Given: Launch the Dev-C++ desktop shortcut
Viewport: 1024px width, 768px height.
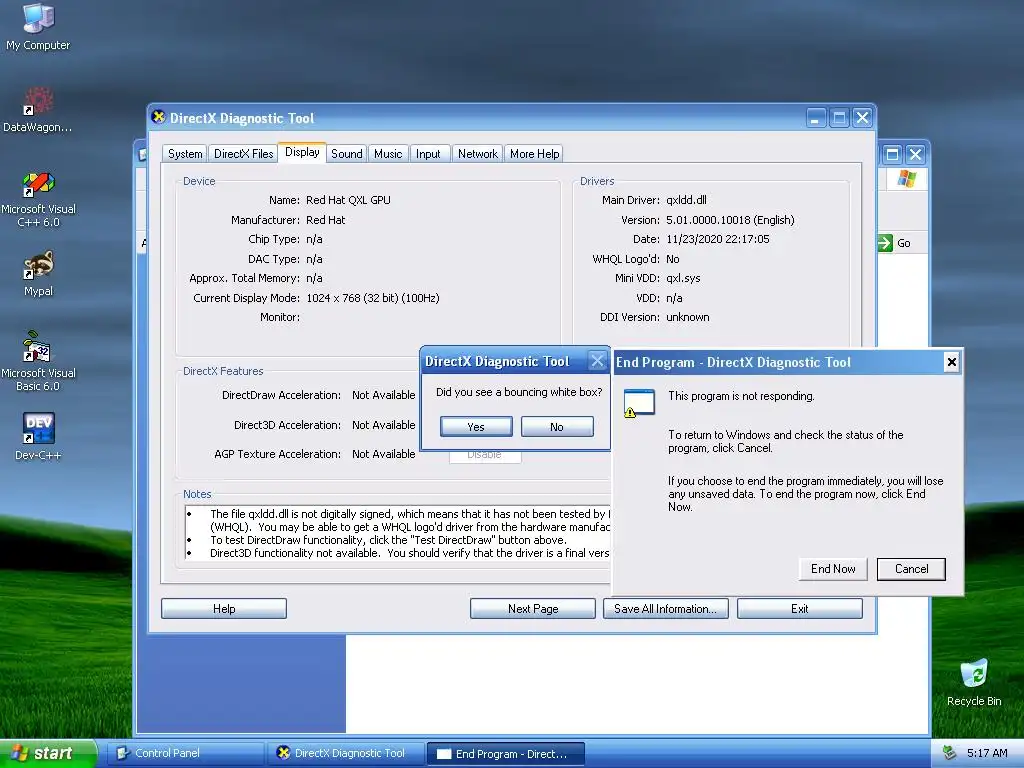Looking at the screenshot, I should point(38,436).
